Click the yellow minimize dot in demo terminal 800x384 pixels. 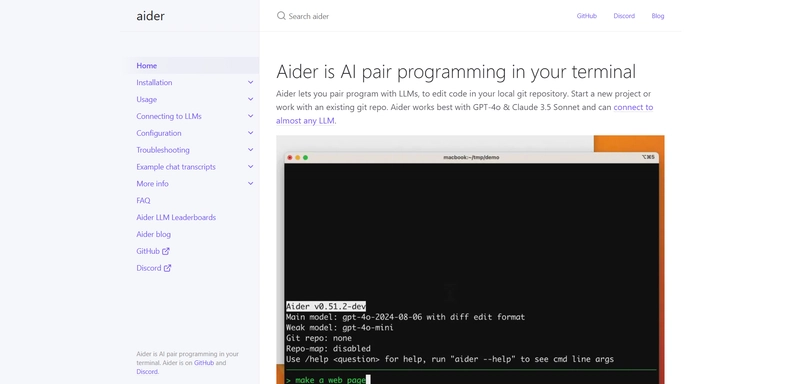[297, 158]
